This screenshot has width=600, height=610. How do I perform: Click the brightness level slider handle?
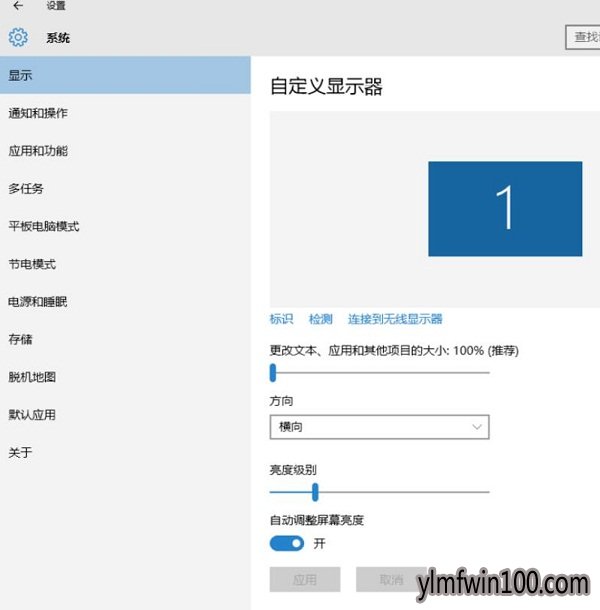coord(315,492)
